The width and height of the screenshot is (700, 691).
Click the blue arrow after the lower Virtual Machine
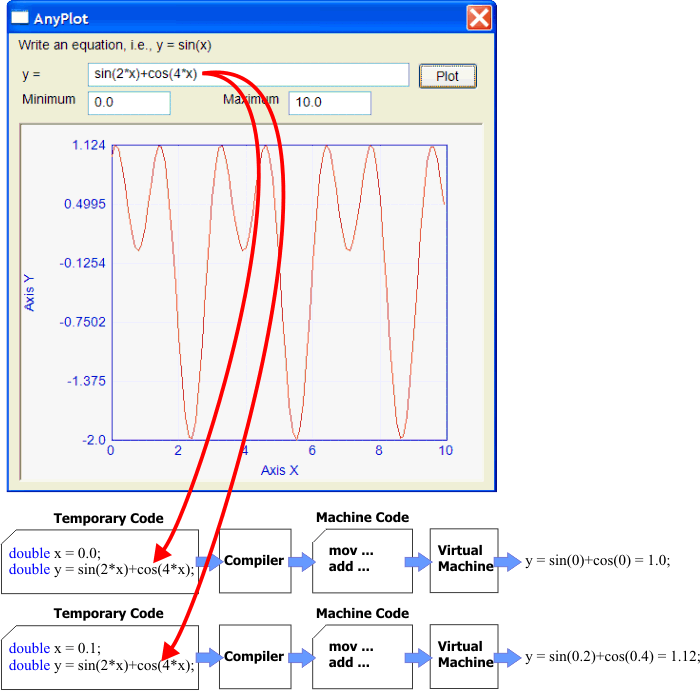(508, 657)
